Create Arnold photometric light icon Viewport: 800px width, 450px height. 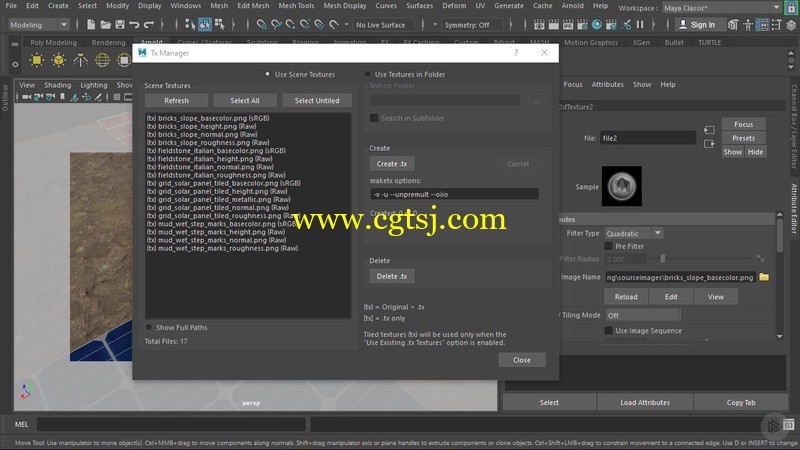point(81,60)
